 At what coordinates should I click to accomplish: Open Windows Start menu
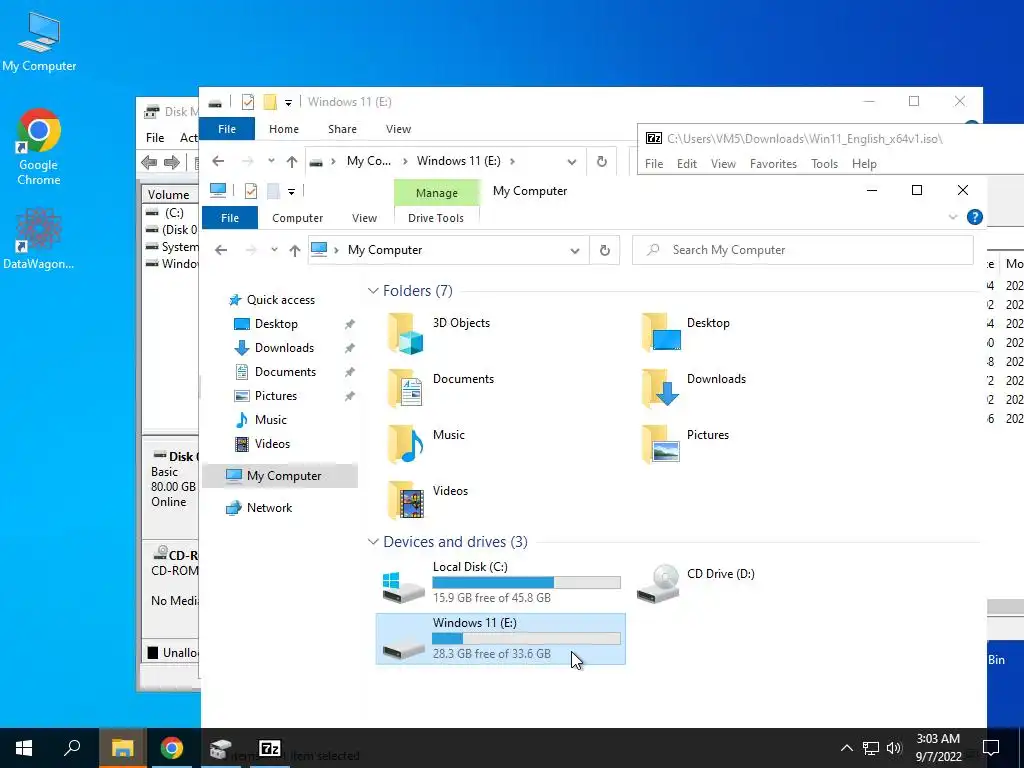click(x=24, y=748)
